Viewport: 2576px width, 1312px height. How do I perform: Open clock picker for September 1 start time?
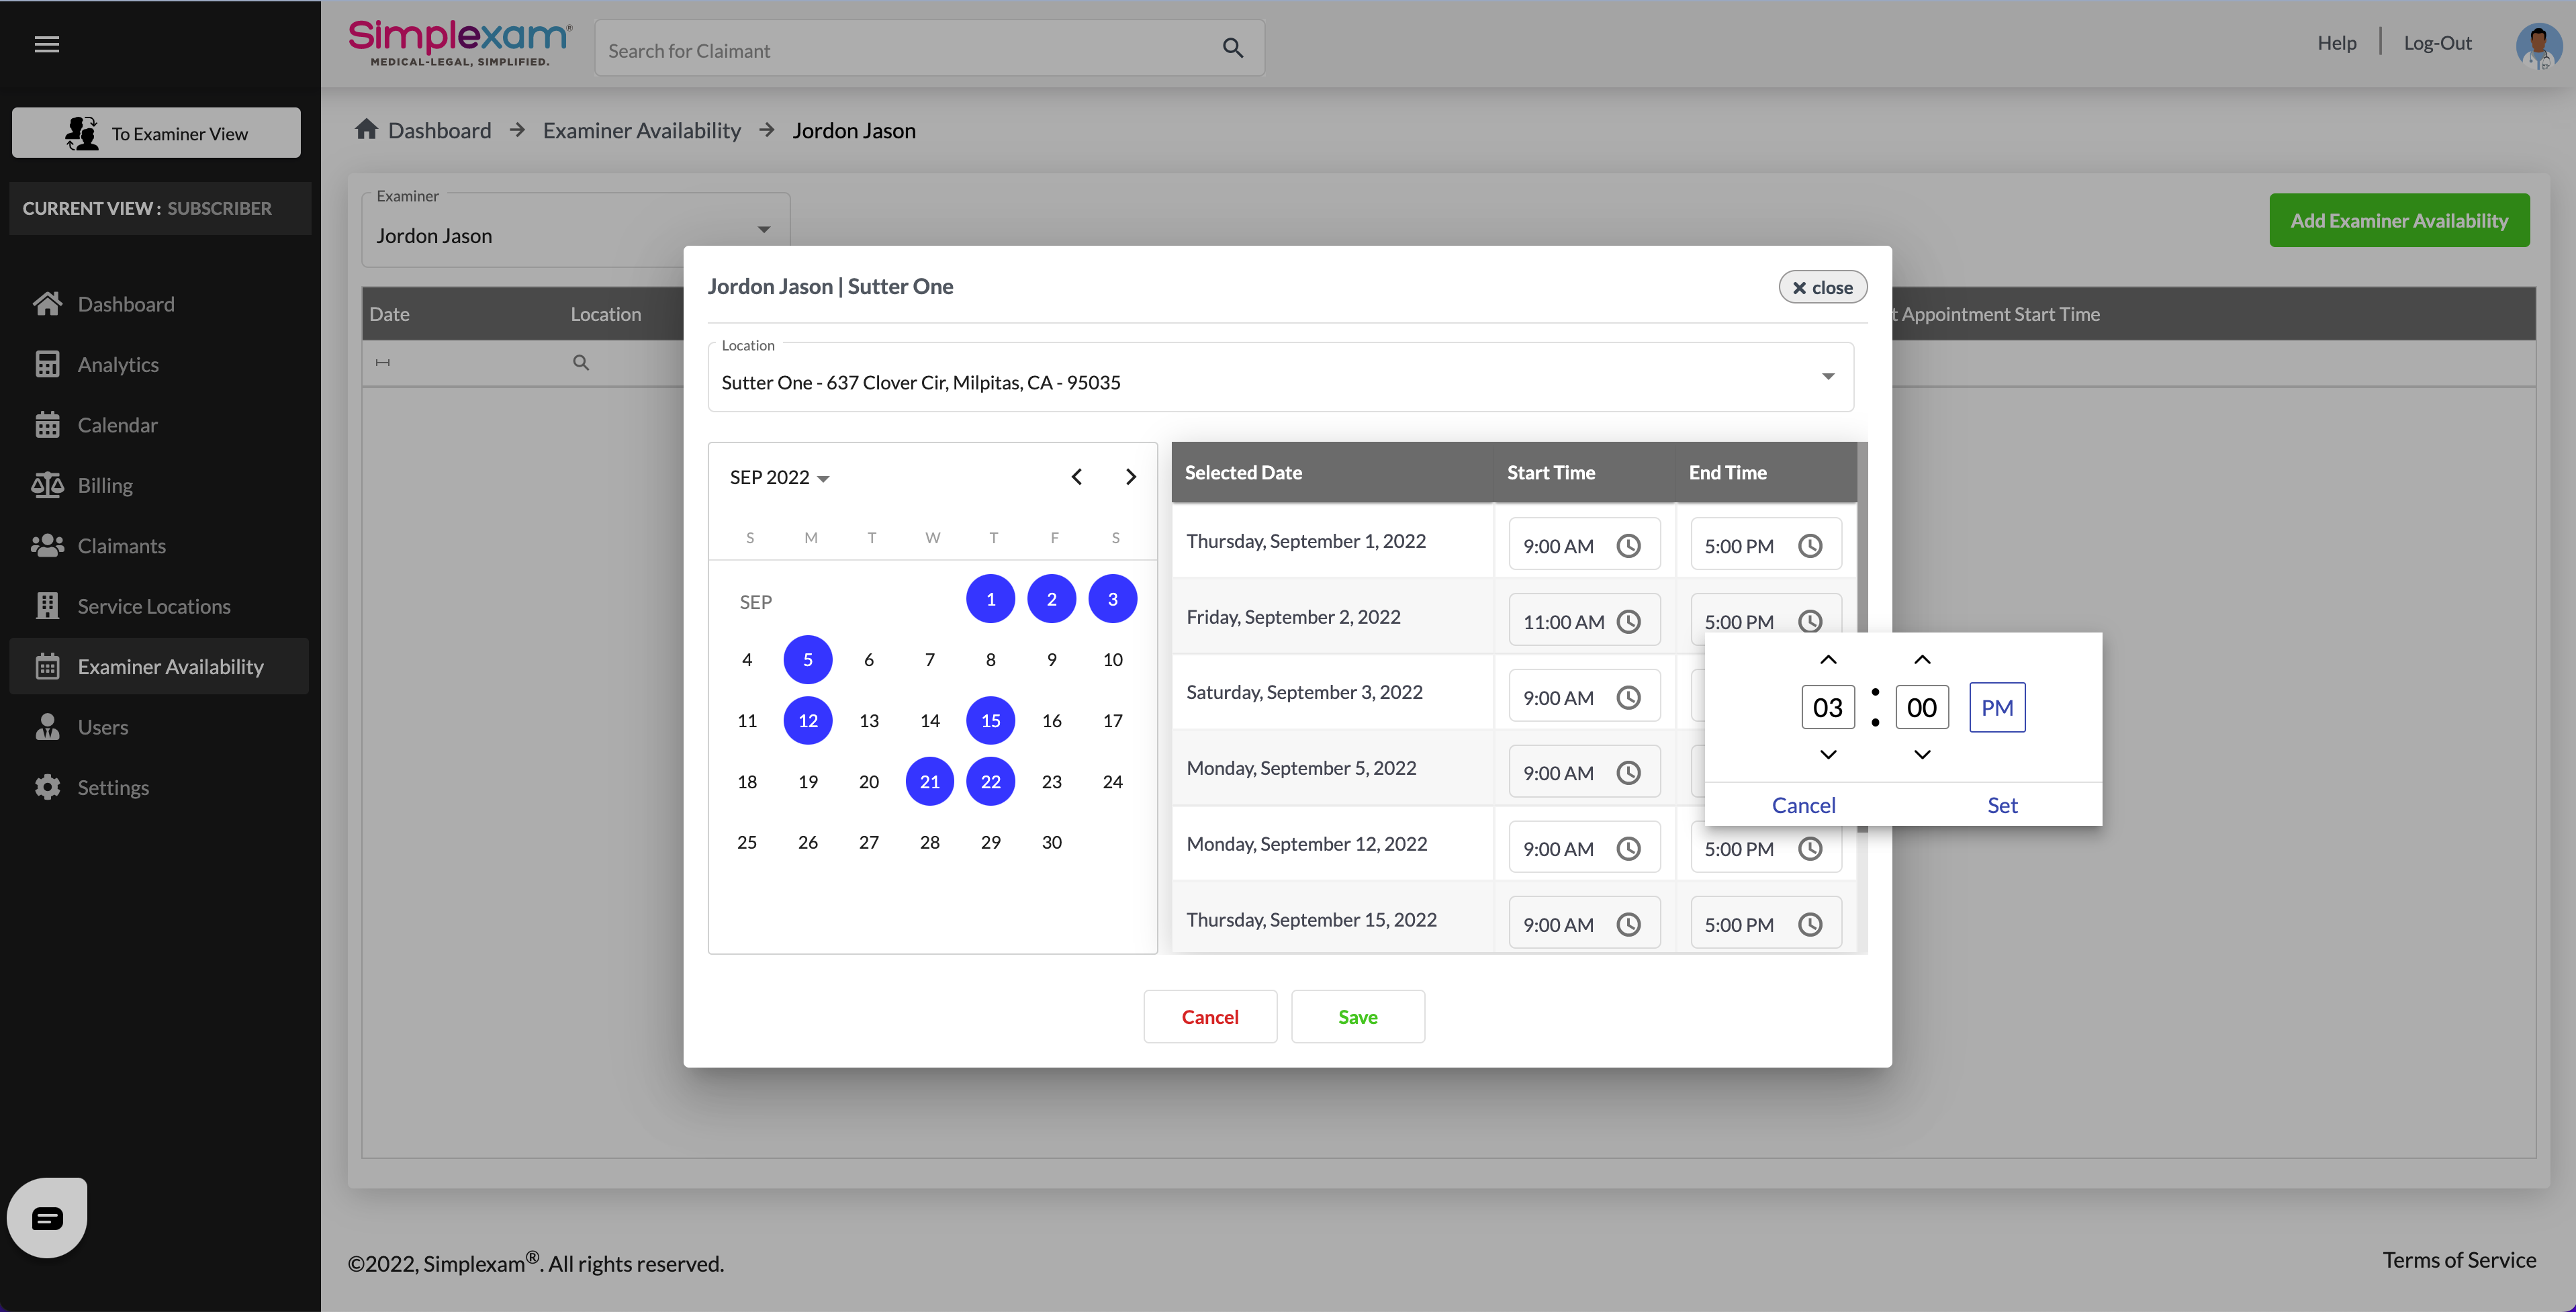coord(1628,546)
